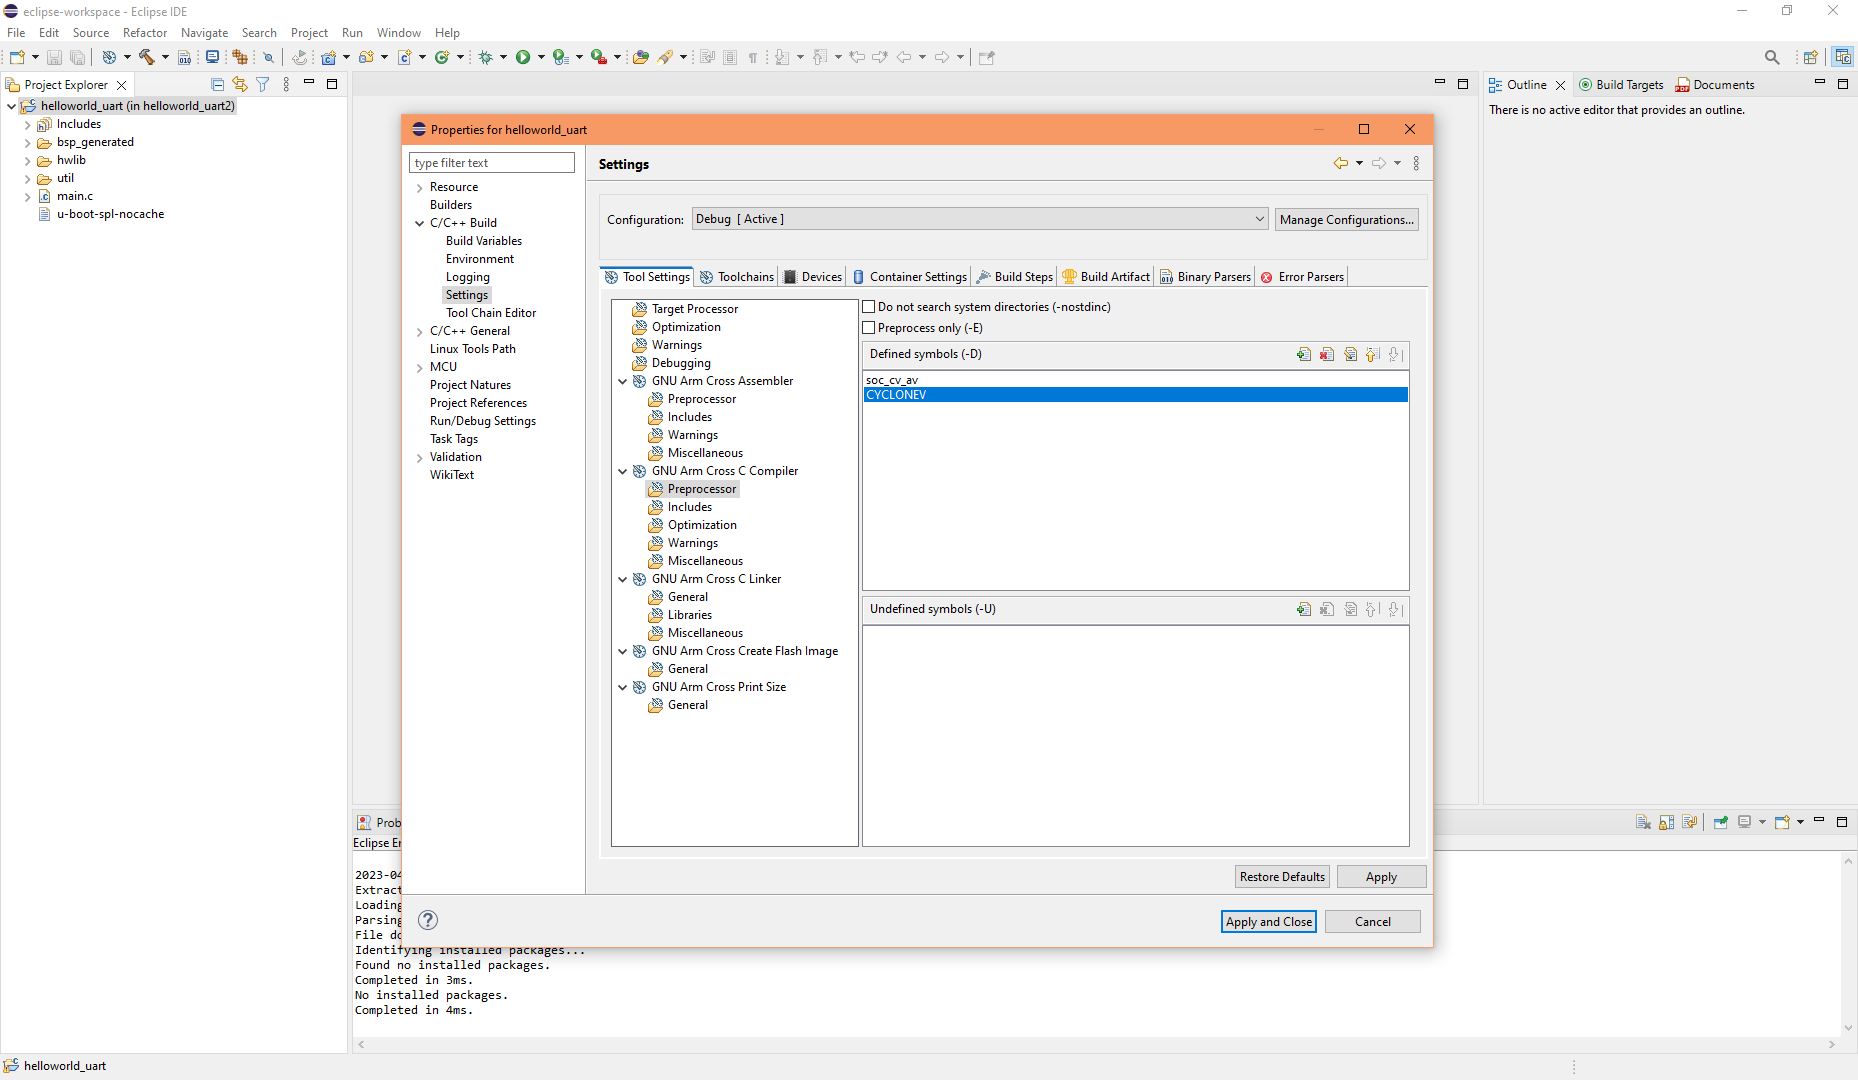Save the current file with save icon
Image resolution: width=1858 pixels, height=1080 pixels.
54,57
